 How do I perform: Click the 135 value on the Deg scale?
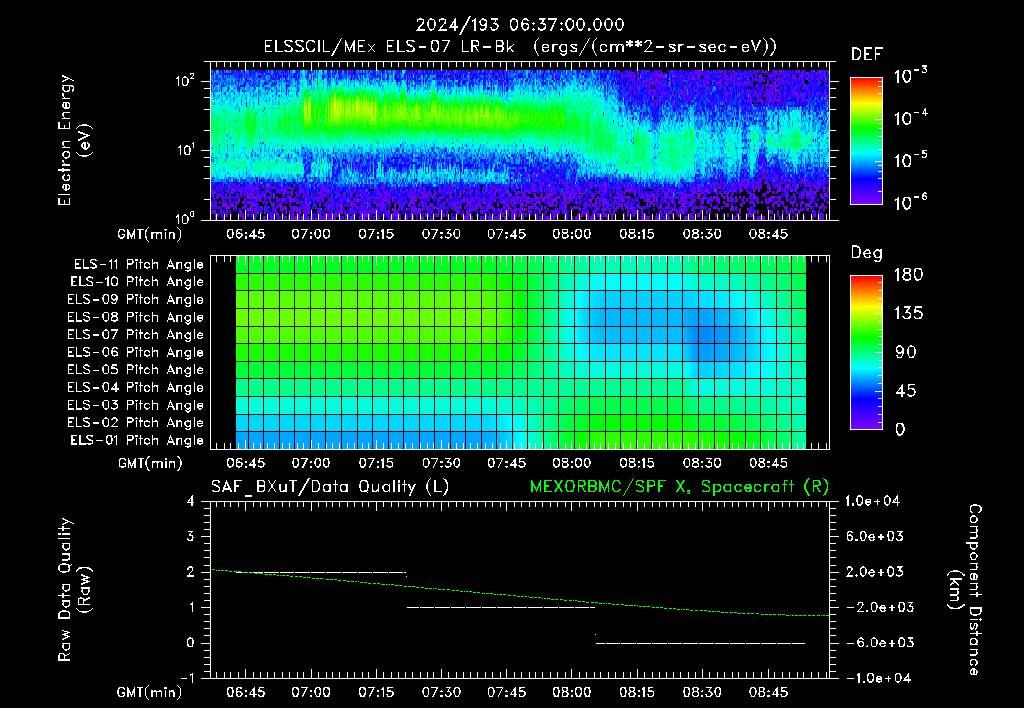click(908, 314)
